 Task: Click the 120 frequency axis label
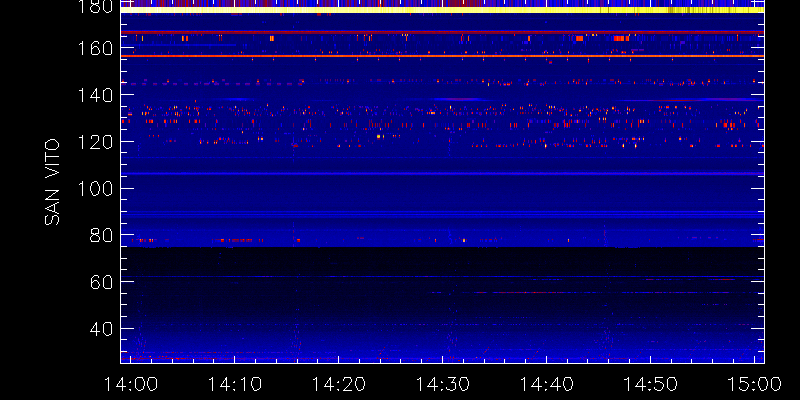95,142
